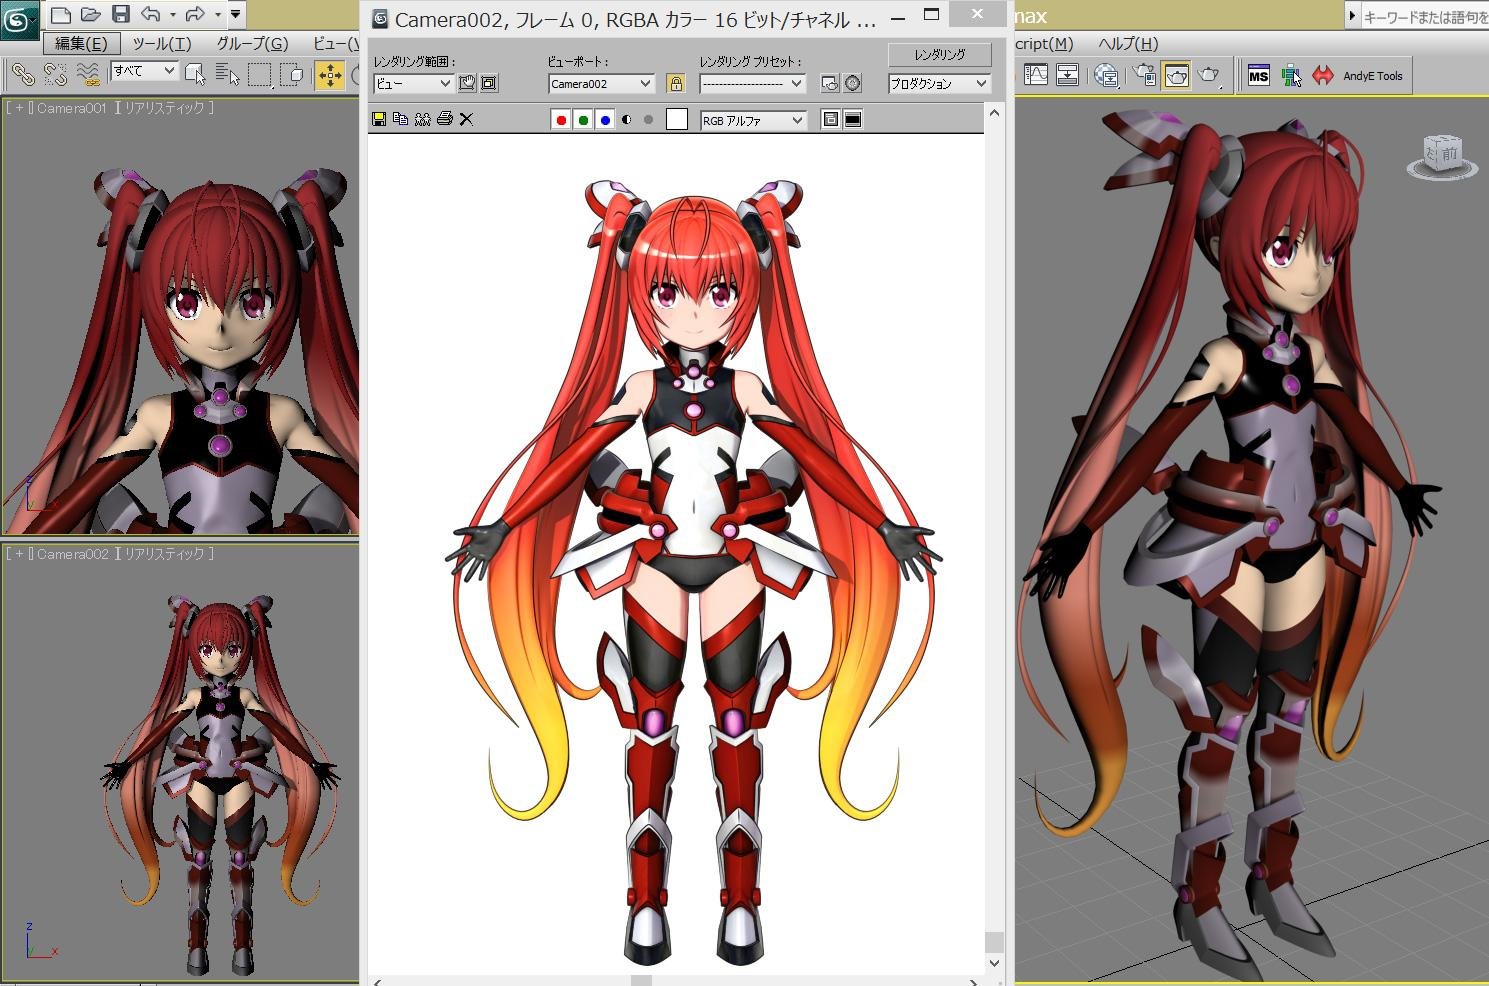Activate the Select Object tool

(195, 75)
